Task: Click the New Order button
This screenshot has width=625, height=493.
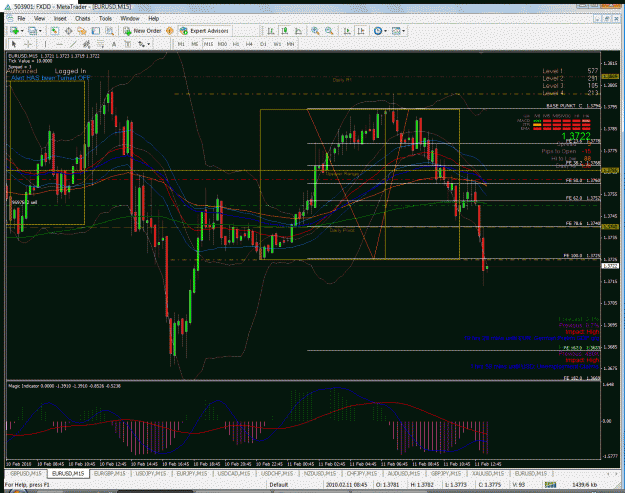Action: coord(142,31)
